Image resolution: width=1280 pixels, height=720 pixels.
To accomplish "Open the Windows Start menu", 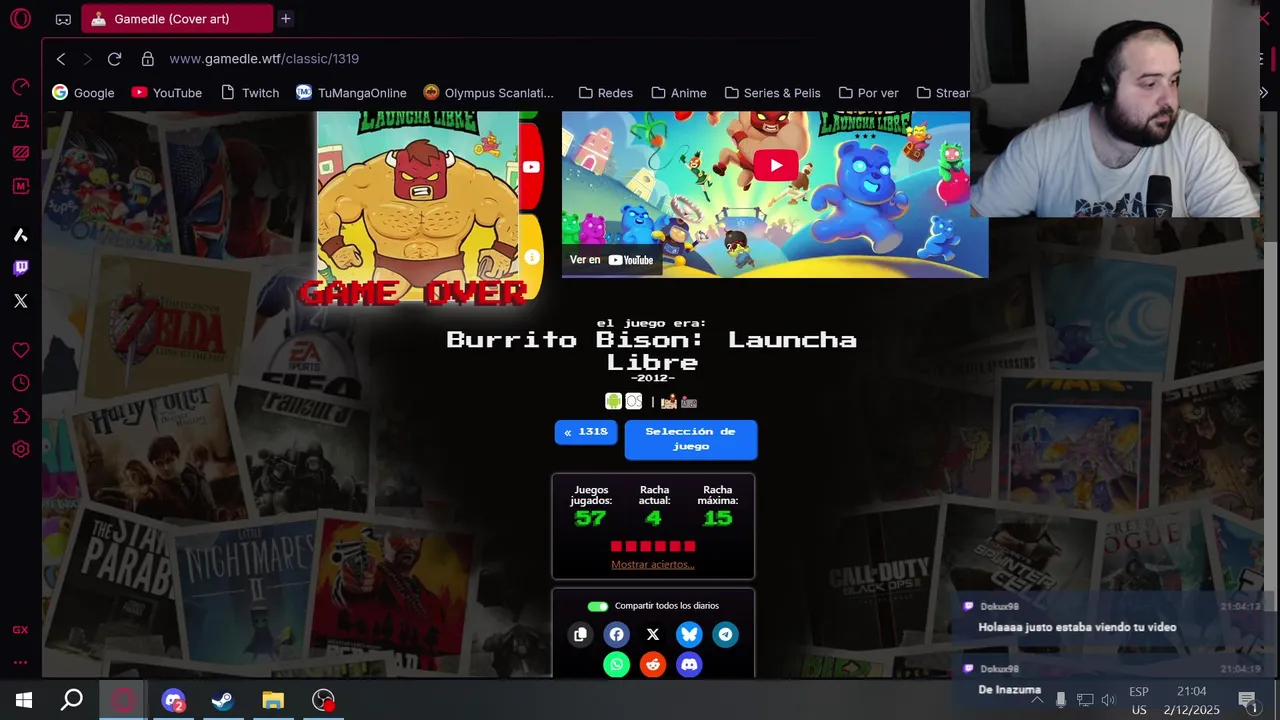I will [x=24, y=700].
